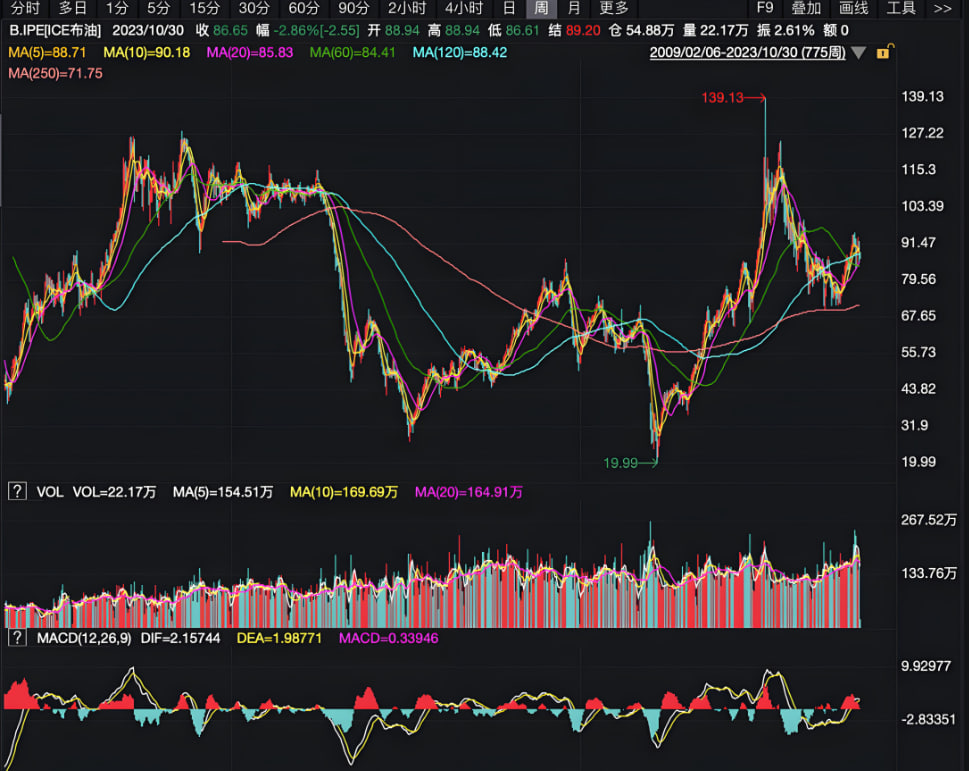Open the MACD indicator help icon

tap(16, 637)
